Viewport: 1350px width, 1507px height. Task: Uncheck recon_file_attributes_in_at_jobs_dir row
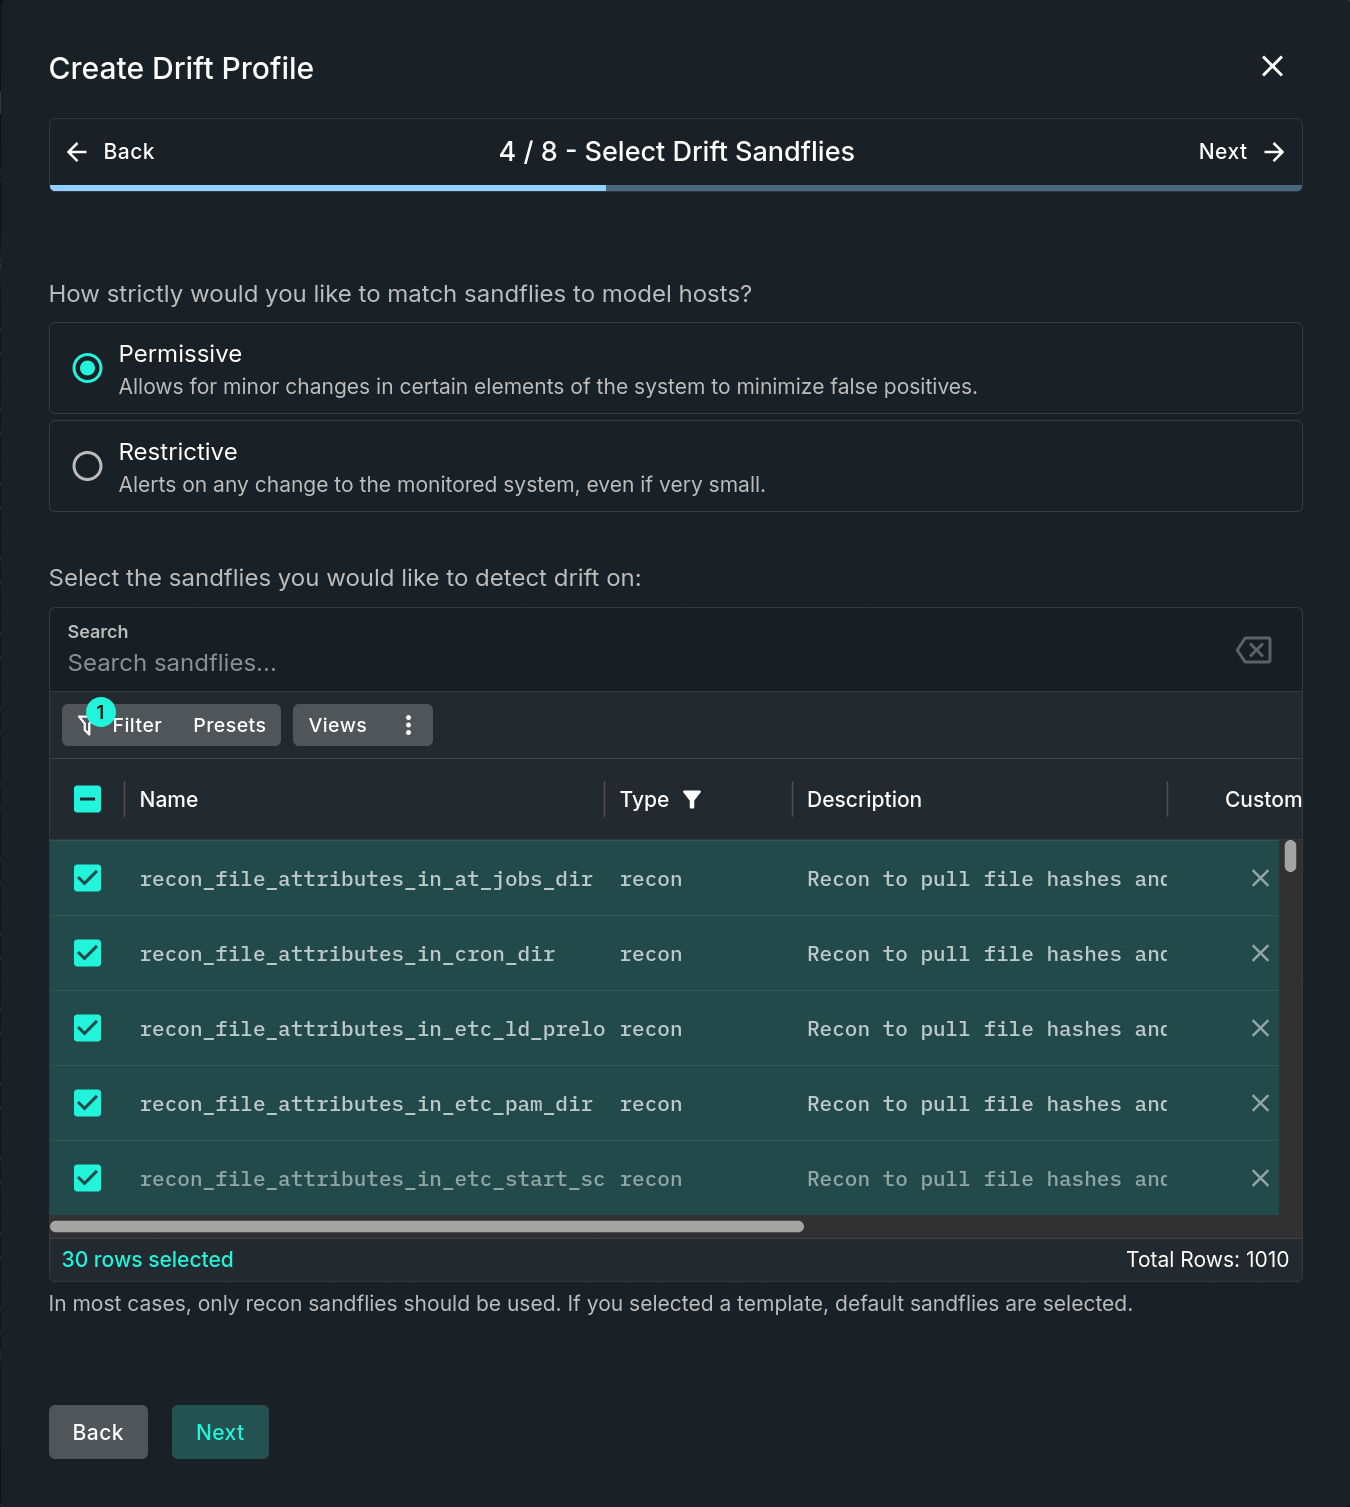tap(87, 878)
